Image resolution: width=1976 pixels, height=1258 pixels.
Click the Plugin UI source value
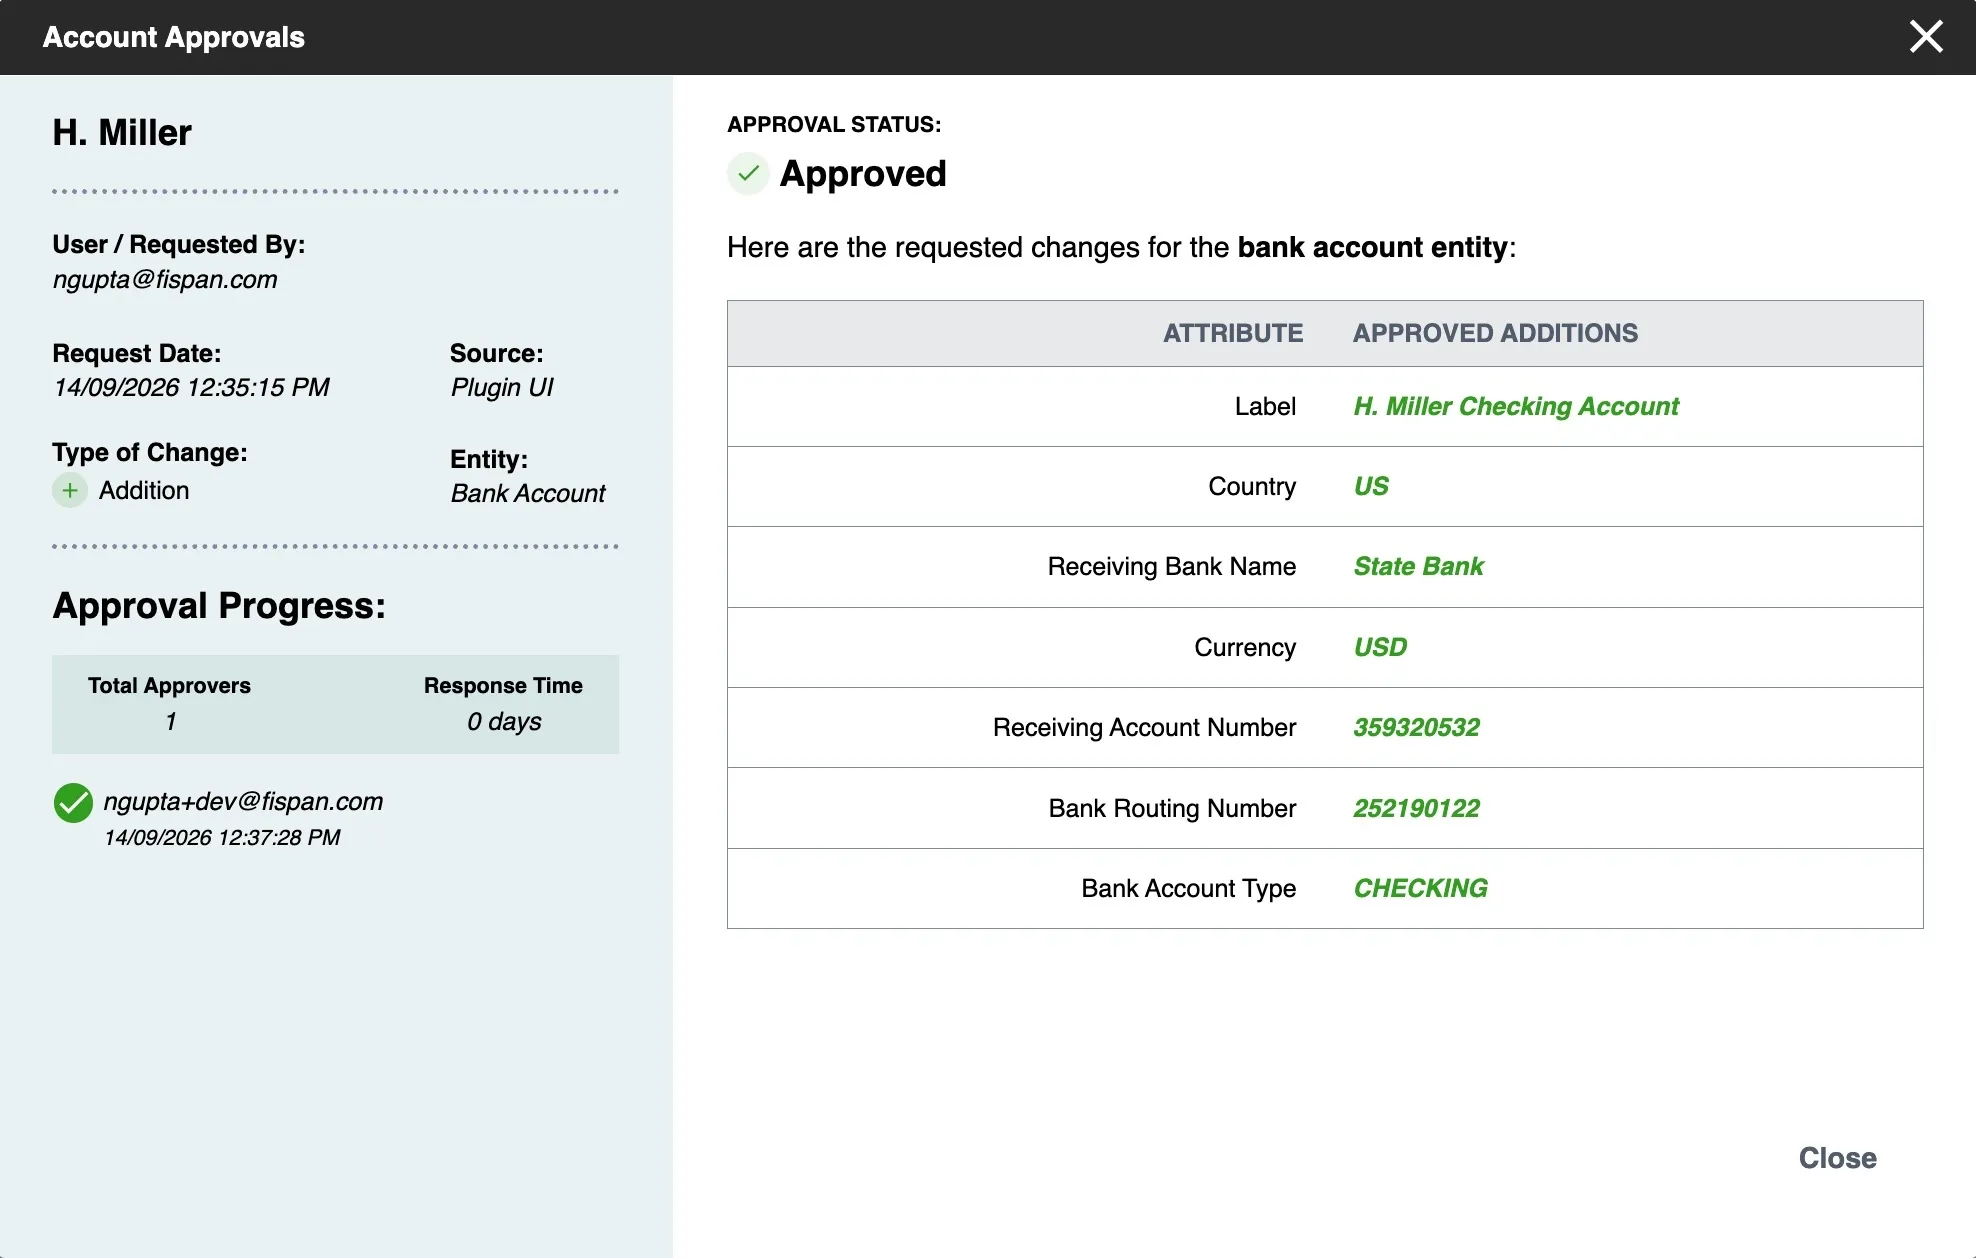coord(502,388)
